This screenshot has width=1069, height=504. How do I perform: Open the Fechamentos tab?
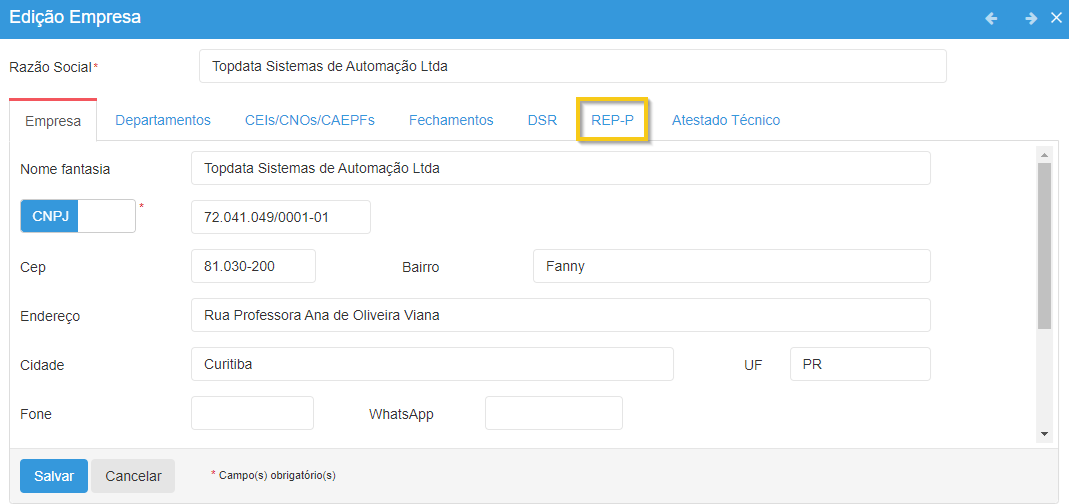(451, 120)
